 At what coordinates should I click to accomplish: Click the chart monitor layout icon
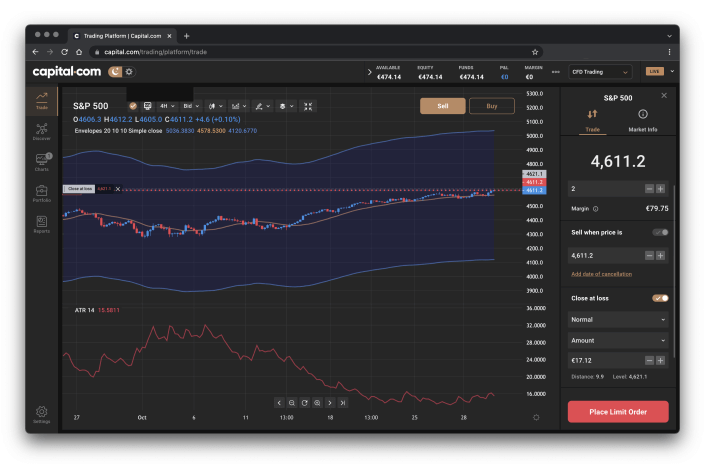(x=147, y=106)
